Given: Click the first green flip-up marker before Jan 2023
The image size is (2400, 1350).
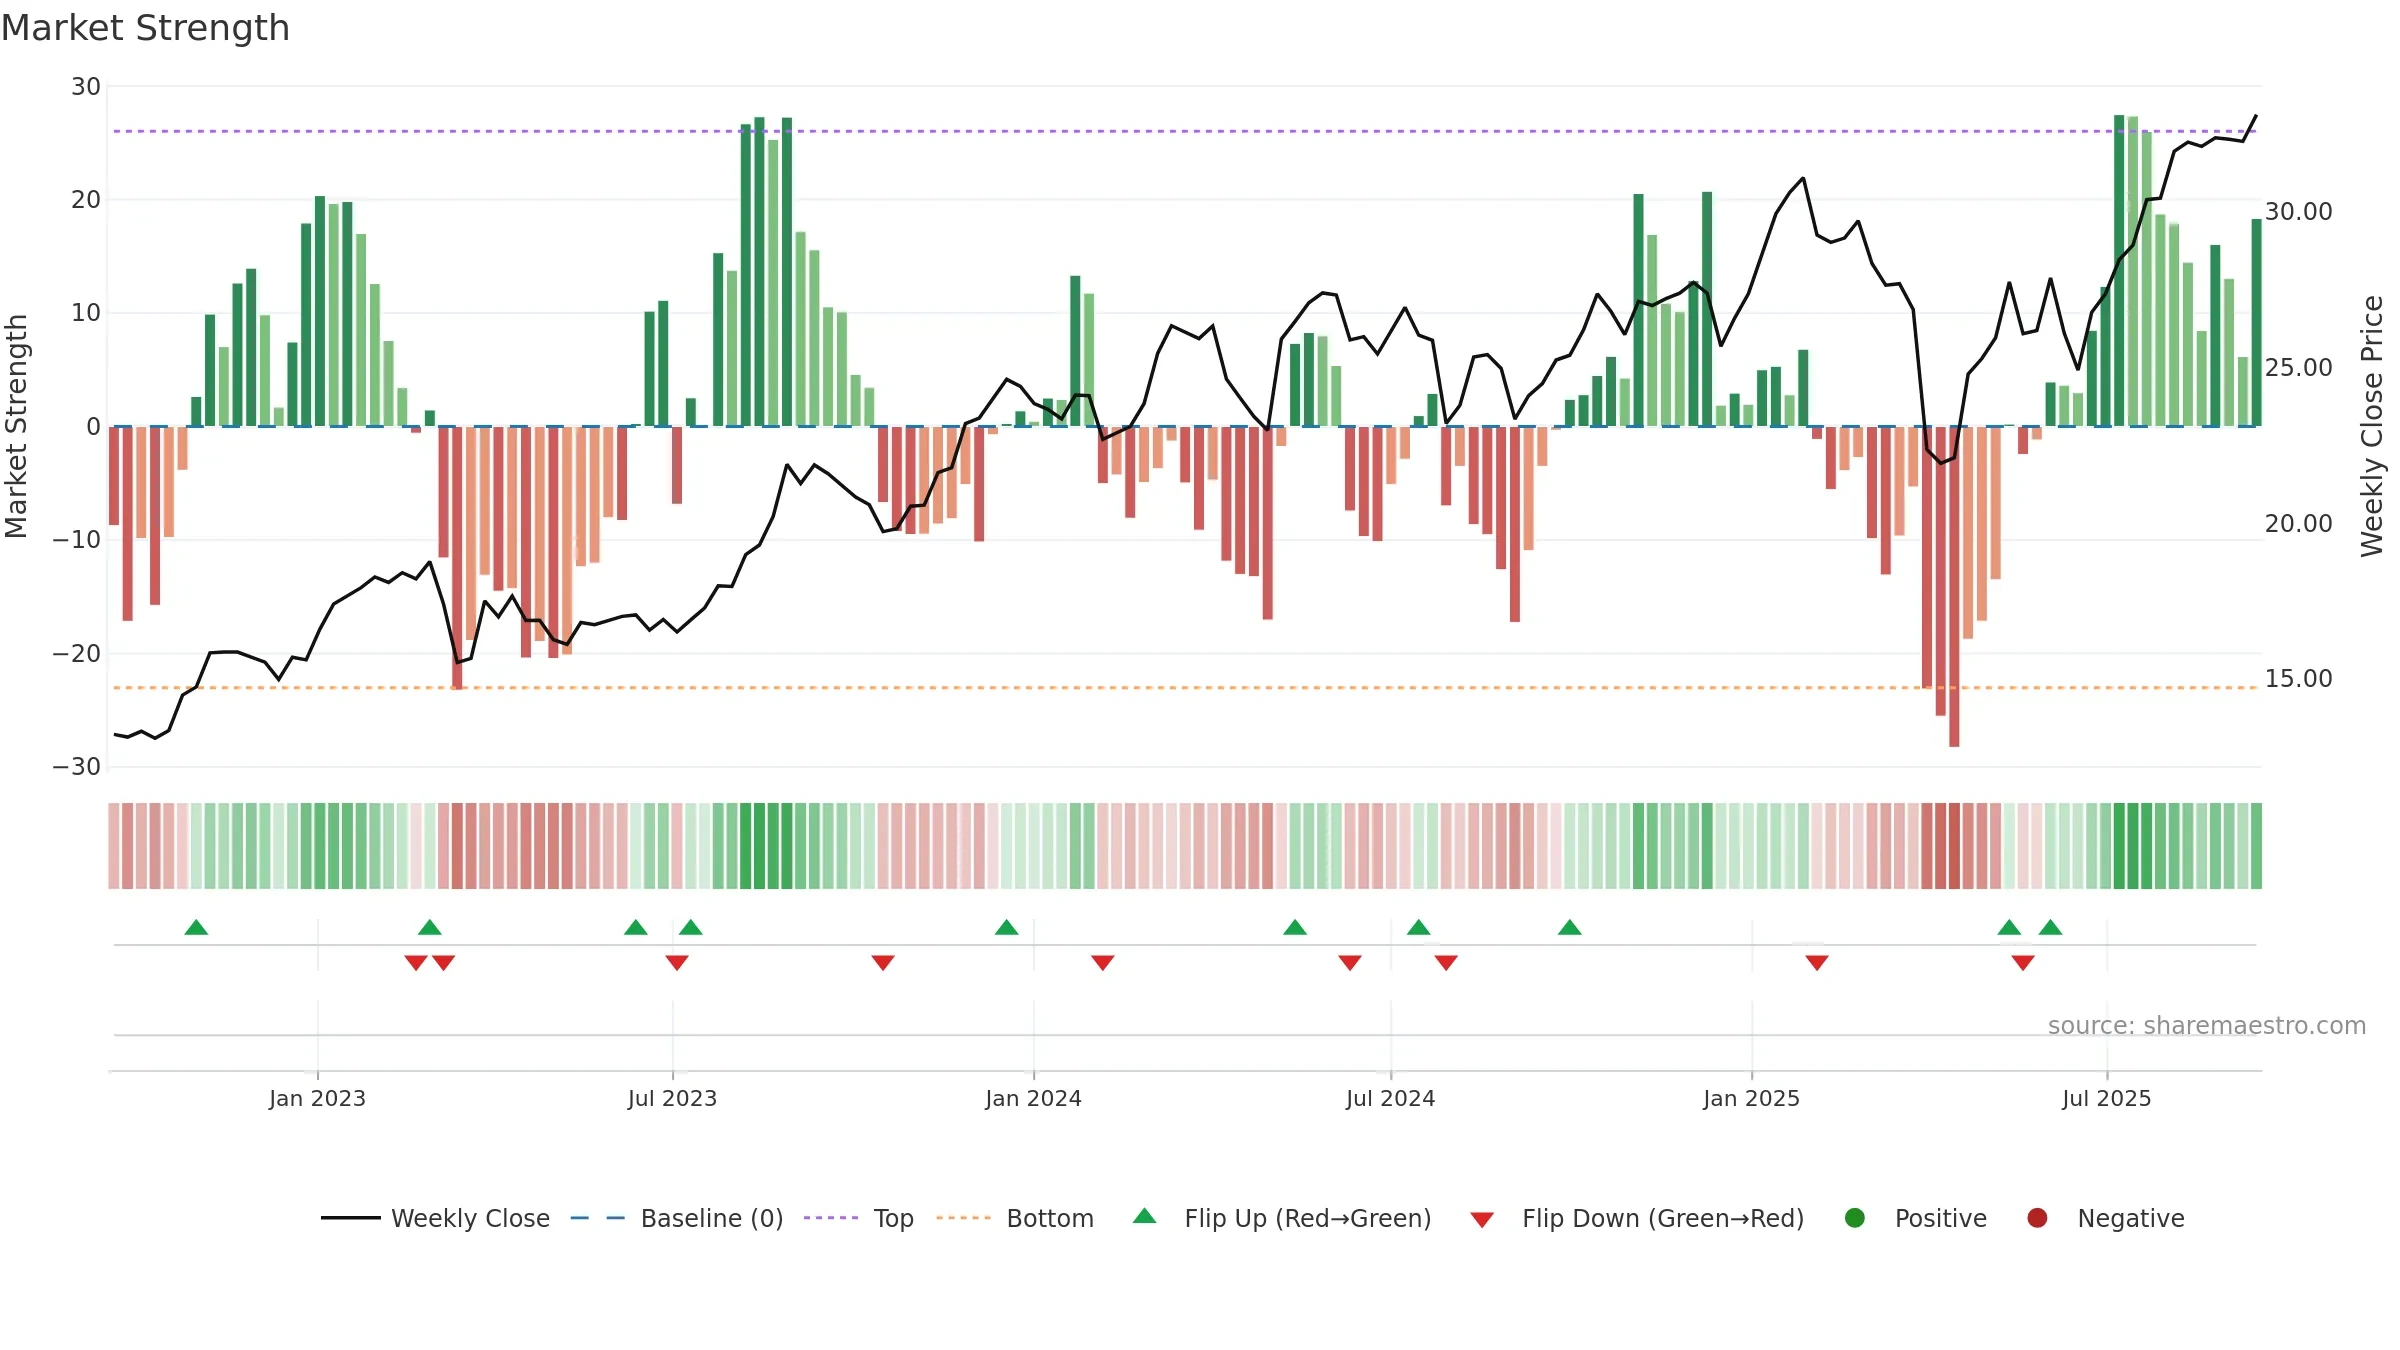Looking at the screenshot, I should click(196, 927).
